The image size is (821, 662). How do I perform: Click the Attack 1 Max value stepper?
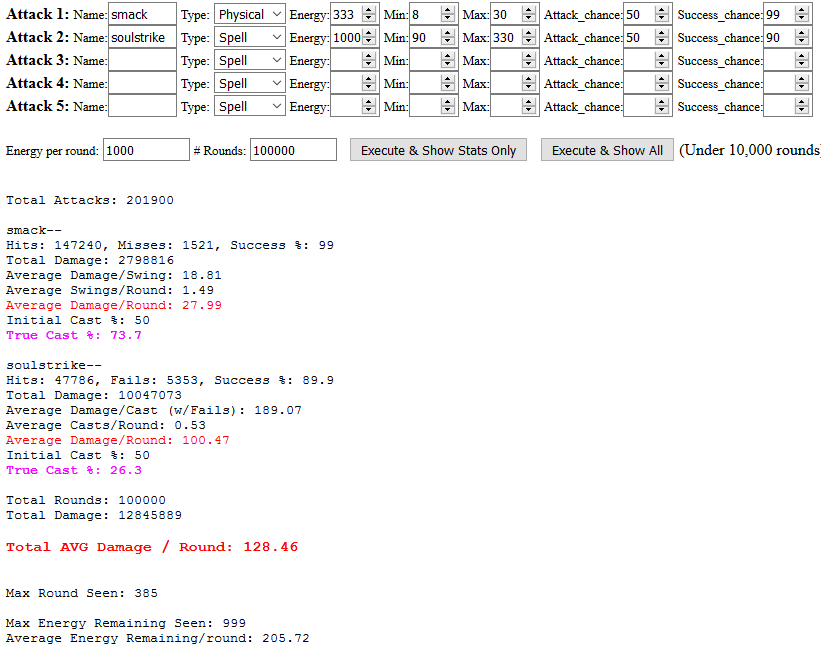pos(528,15)
